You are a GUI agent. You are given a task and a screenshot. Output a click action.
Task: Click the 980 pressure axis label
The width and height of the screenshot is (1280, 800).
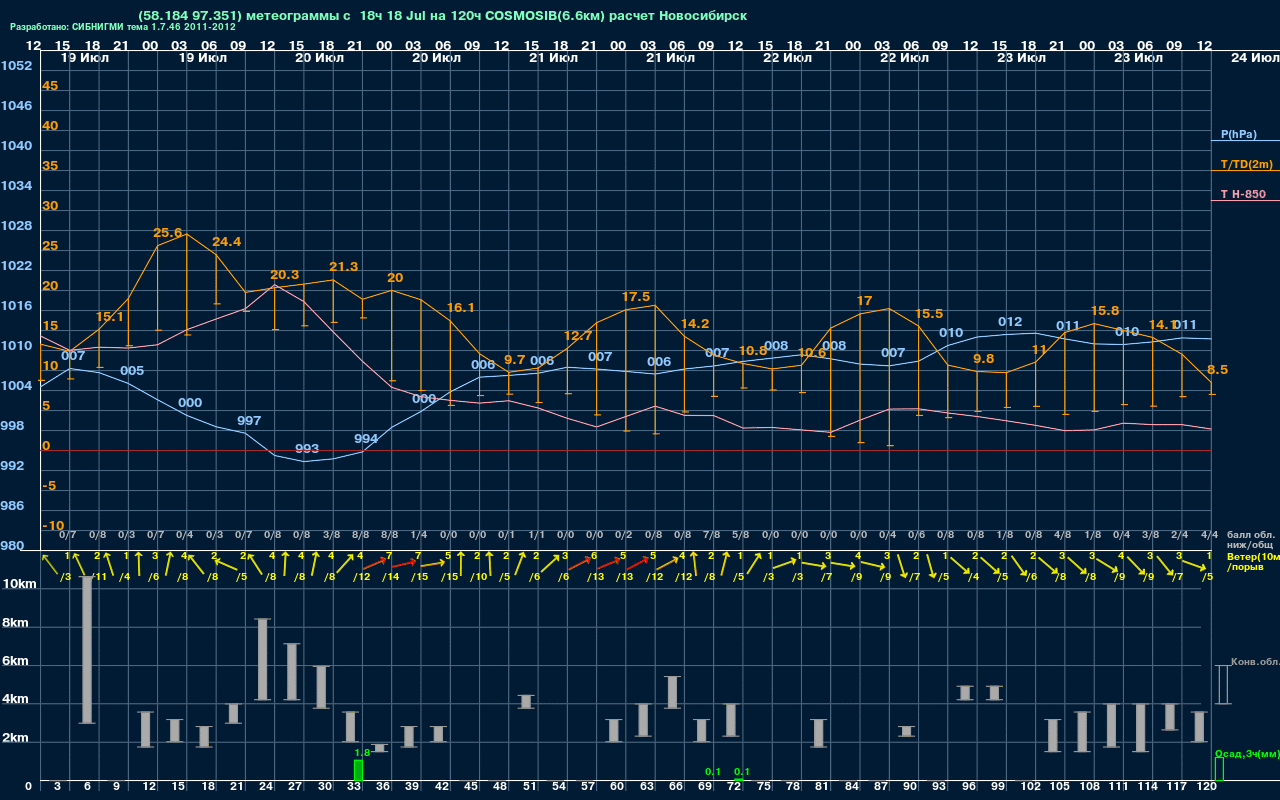coord(12,546)
